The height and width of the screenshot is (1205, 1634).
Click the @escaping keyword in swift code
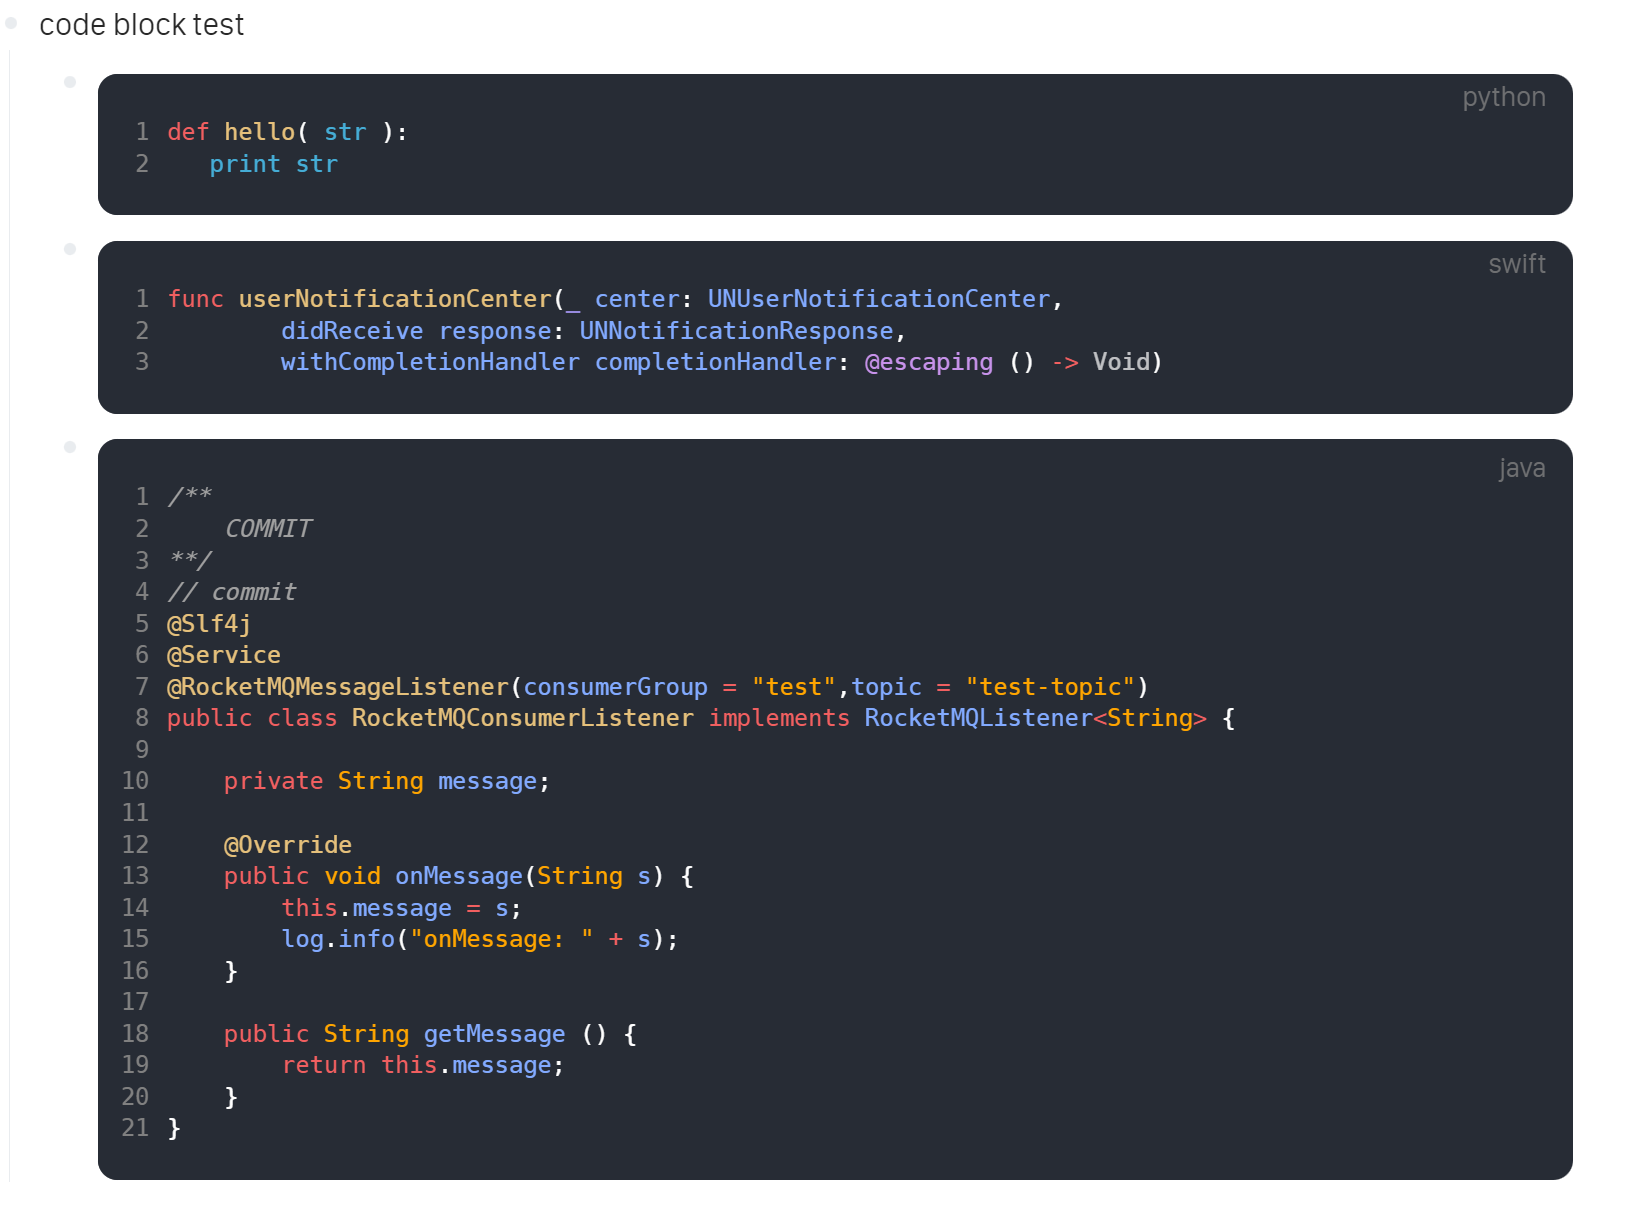click(x=929, y=362)
